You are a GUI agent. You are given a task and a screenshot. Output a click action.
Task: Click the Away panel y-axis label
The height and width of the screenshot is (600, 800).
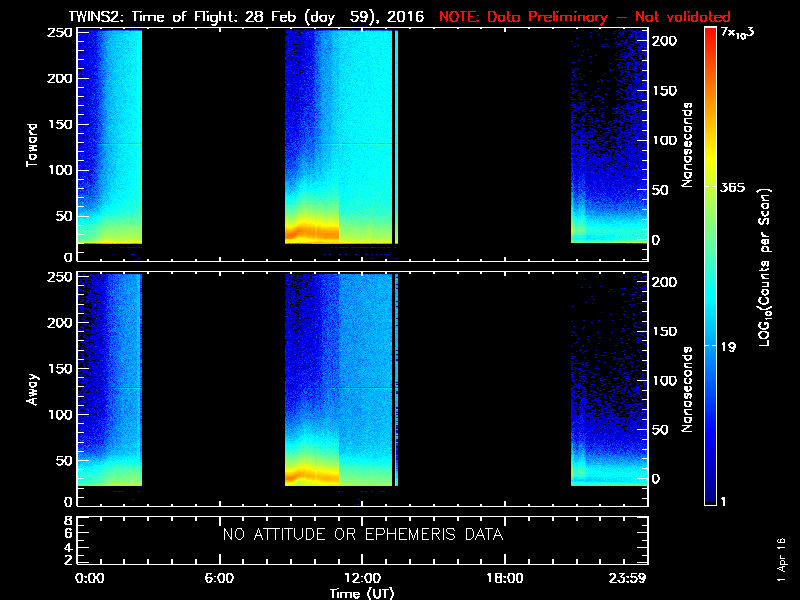pyautogui.click(x=32, y=388)
